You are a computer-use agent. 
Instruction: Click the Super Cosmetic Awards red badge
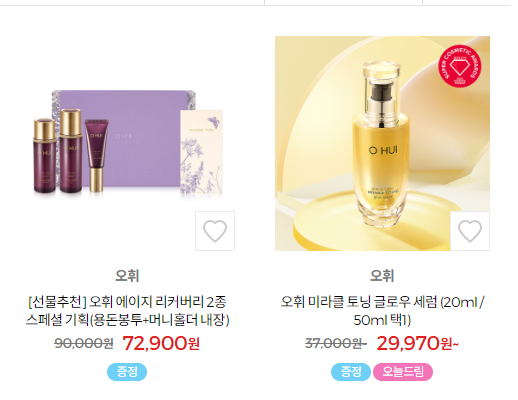pyautogui.click(x=460, y=66)
